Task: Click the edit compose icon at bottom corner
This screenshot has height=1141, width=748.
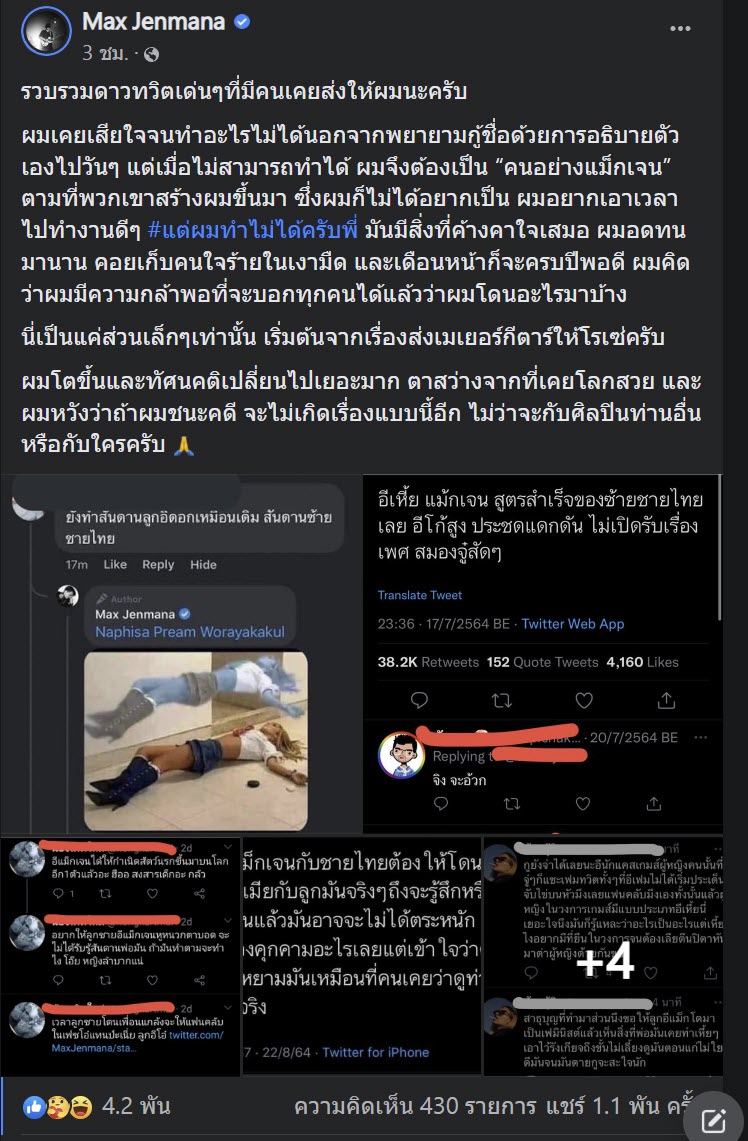Action: [x=714, y=1122]
